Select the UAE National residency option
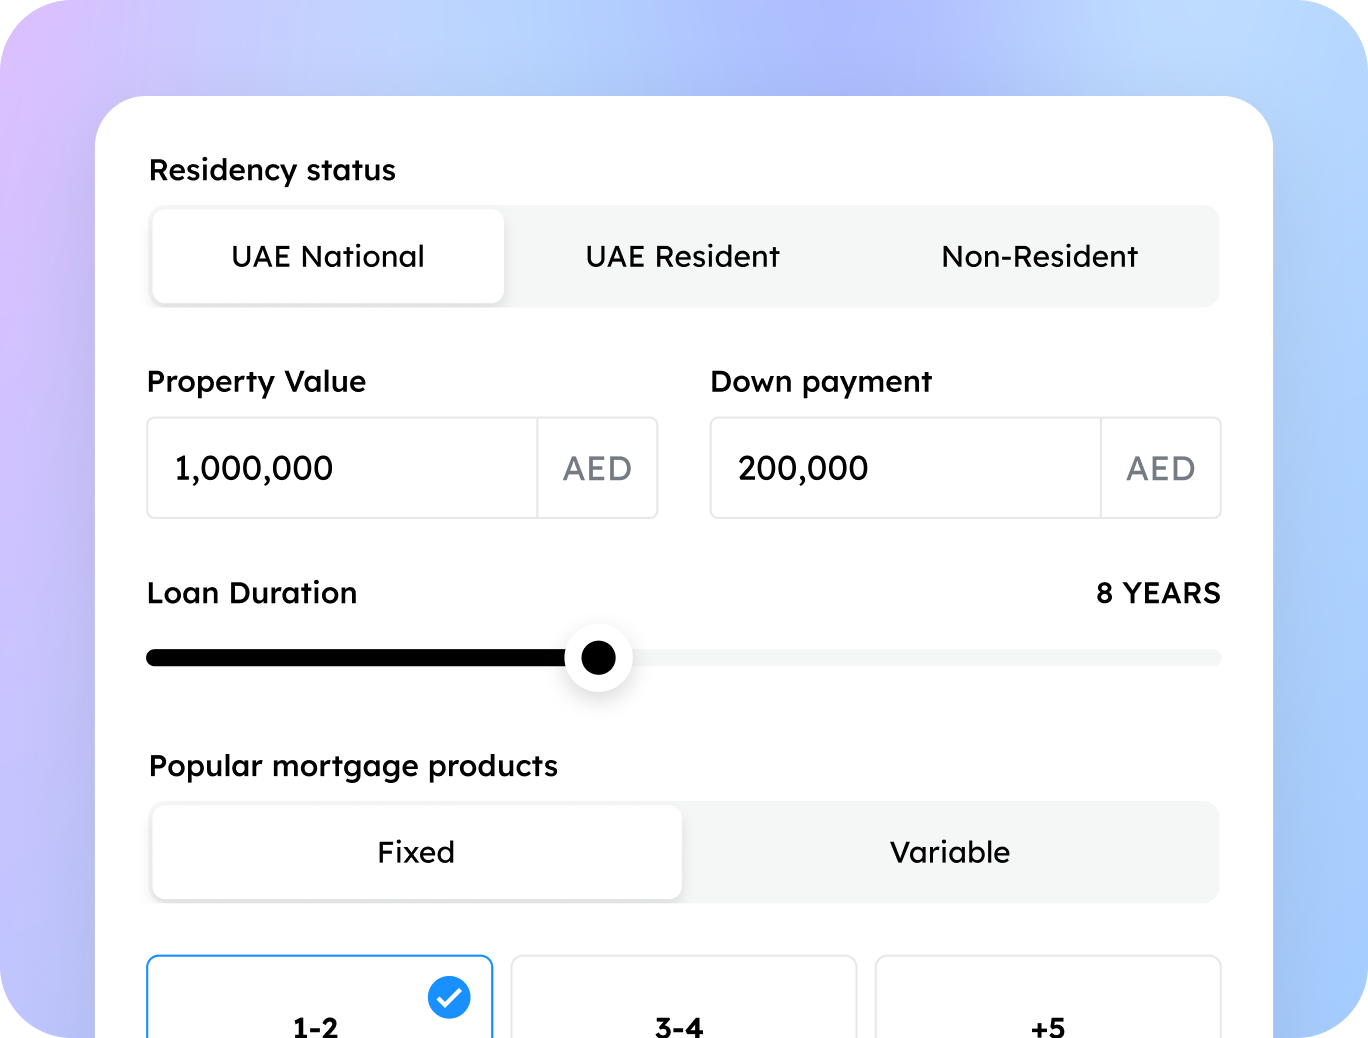1368x1038 pixels. click(328, 257)
